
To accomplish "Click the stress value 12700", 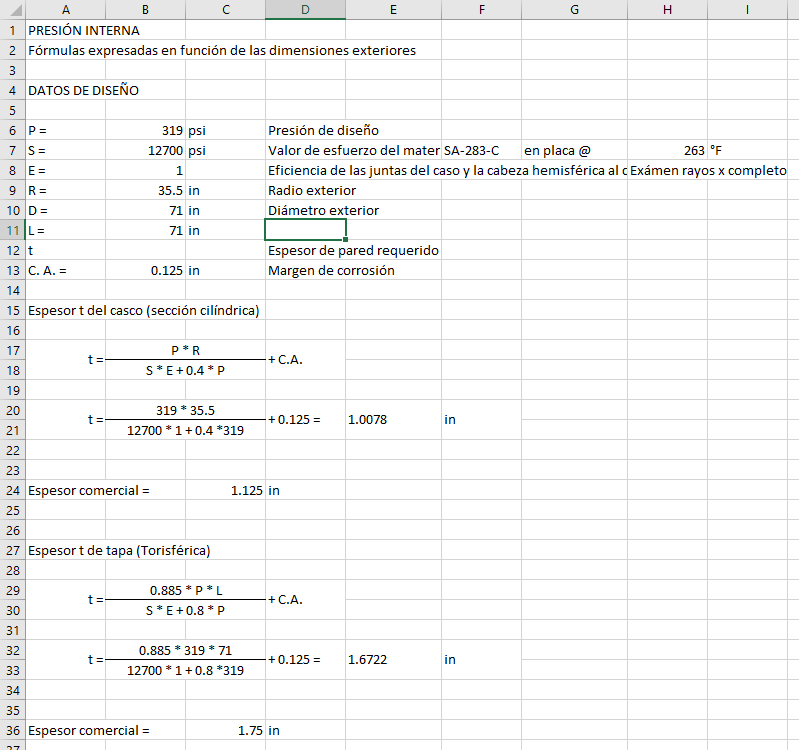I will [x=145, y=150].
